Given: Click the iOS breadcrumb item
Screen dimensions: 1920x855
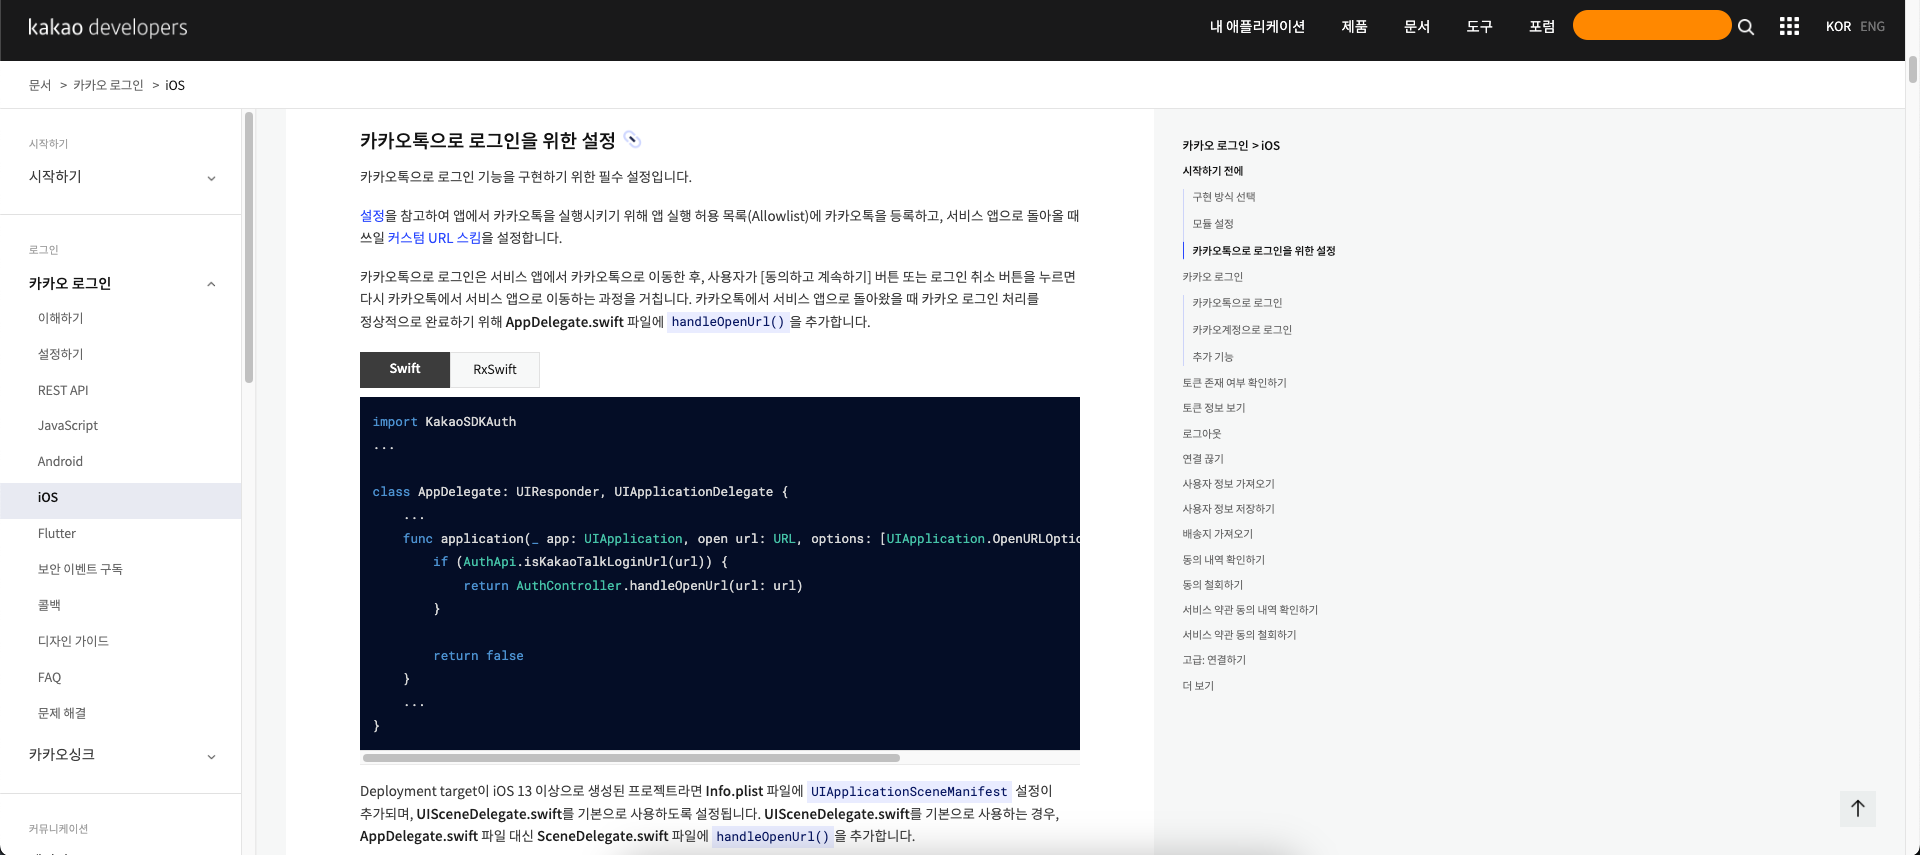Looking at the screenshot, I should (x=175, y=85).
